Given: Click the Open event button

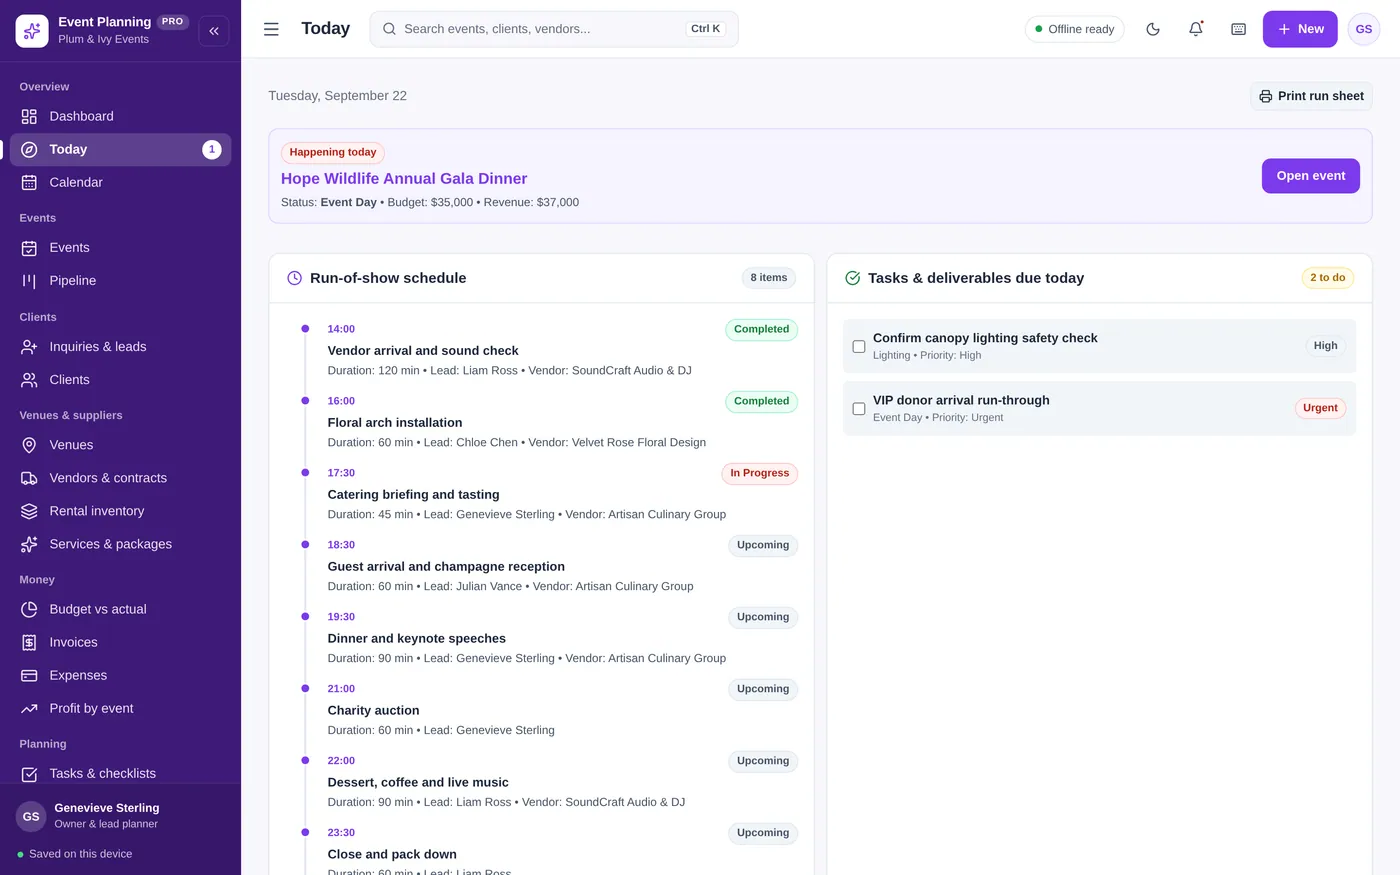Looking at the screenshot, I should pos(1311,176).
